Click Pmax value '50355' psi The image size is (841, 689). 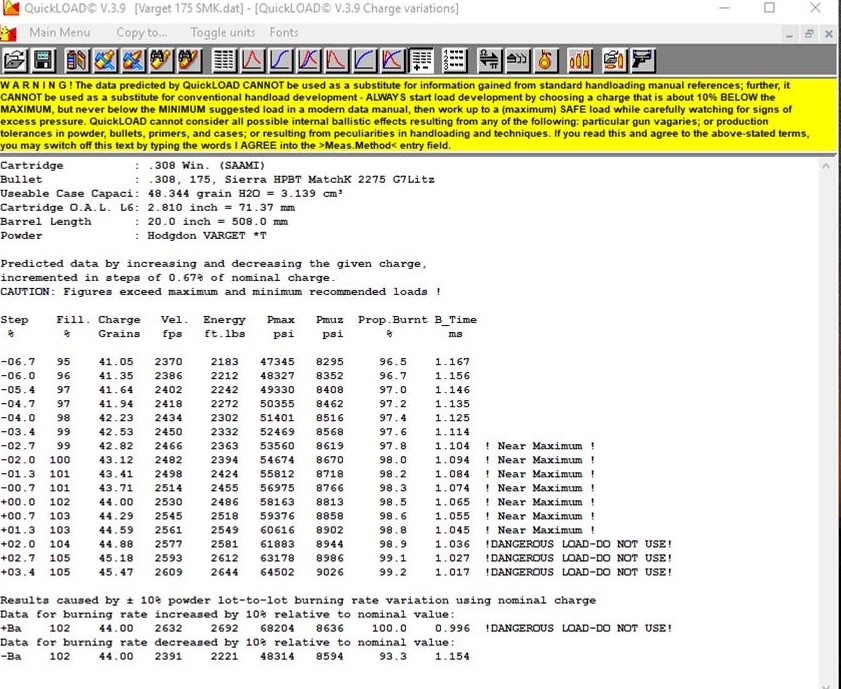pos(277,404)
